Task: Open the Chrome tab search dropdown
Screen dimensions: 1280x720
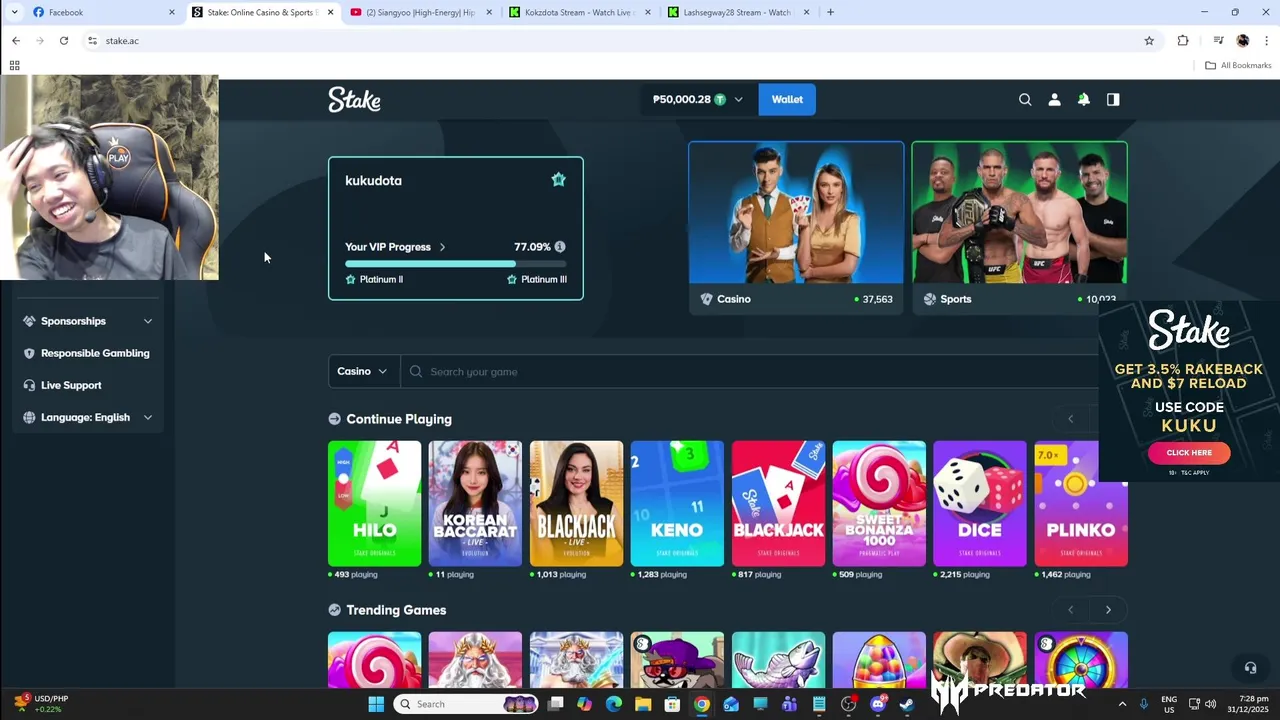Action: point(14,12)
